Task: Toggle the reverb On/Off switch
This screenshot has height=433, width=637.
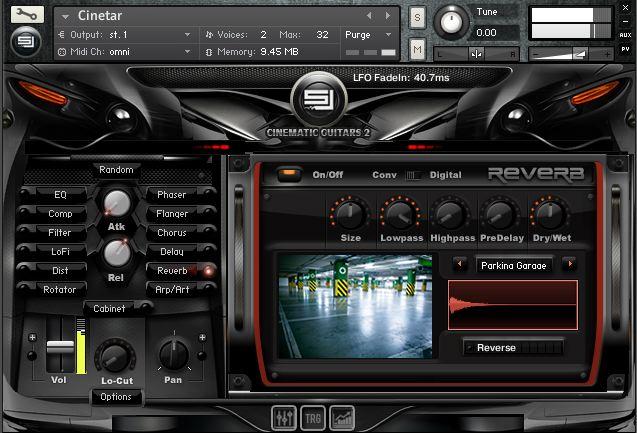Action: pos(289,174)
